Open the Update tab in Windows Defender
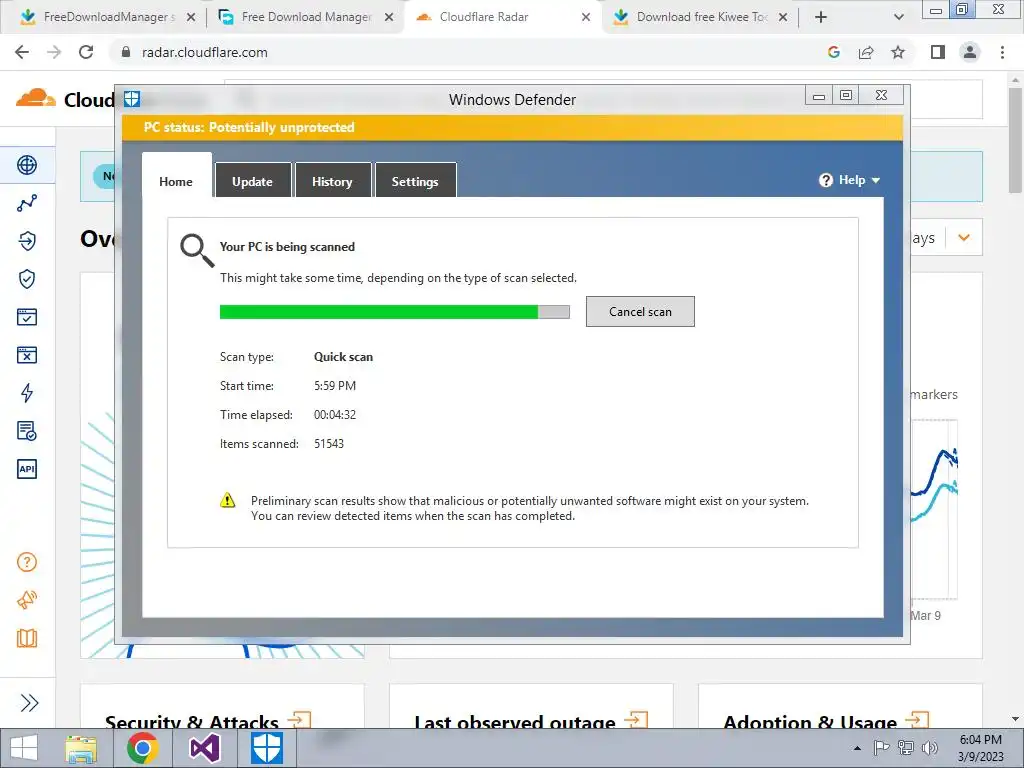 click(x=253, y=181)
